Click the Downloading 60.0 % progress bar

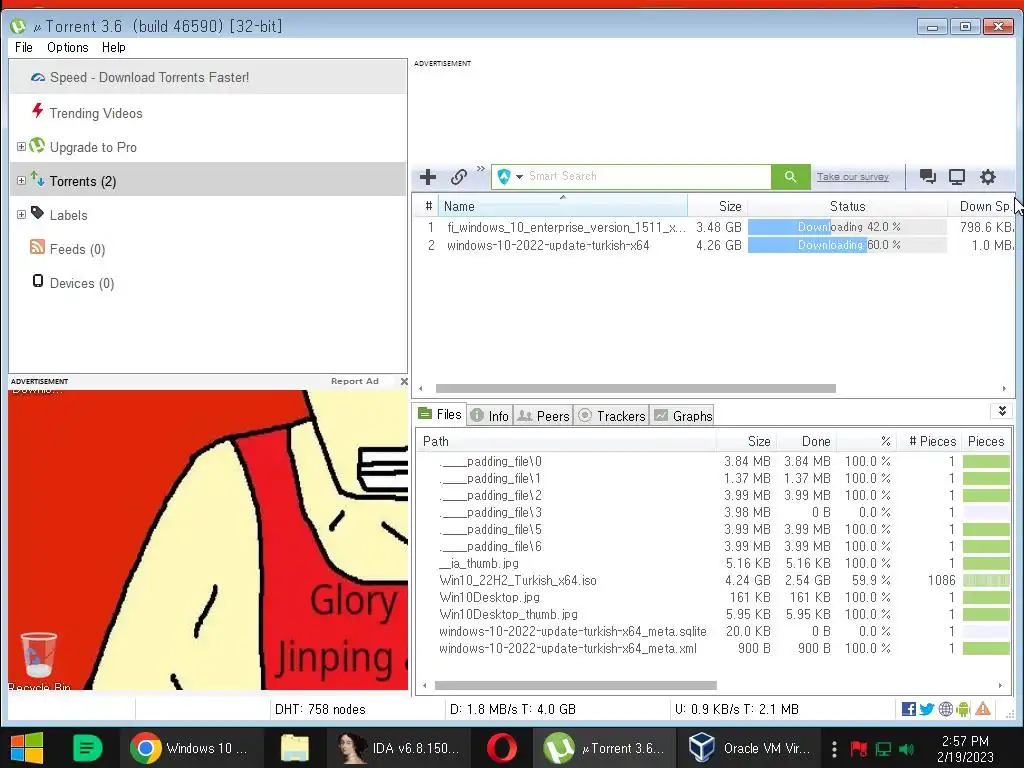(x=847, y=246)
